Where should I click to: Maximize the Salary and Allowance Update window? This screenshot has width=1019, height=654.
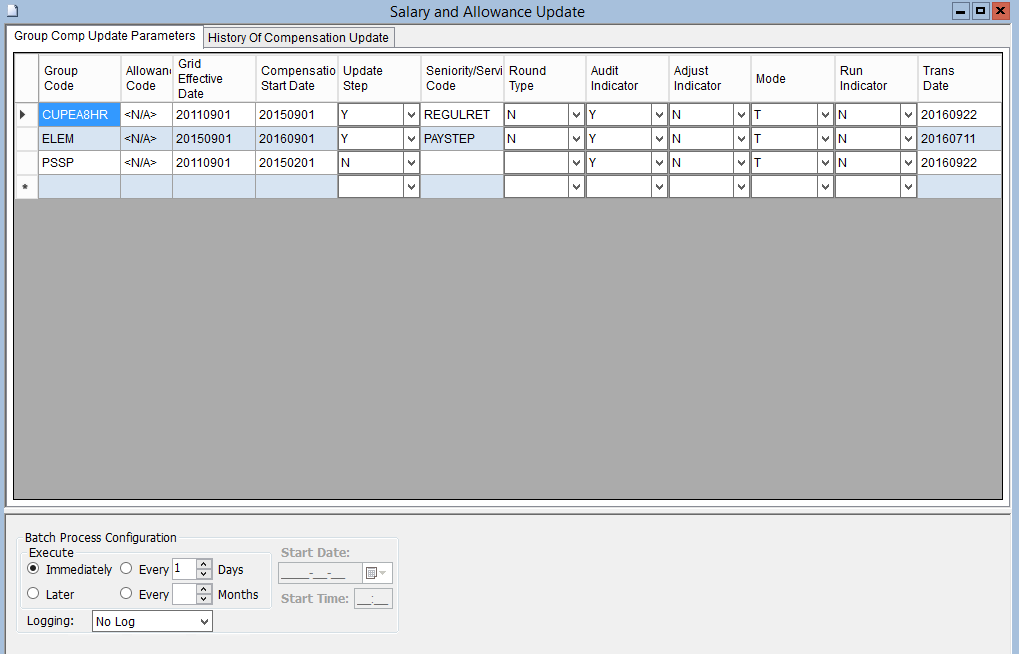click(x=980, y=11)
